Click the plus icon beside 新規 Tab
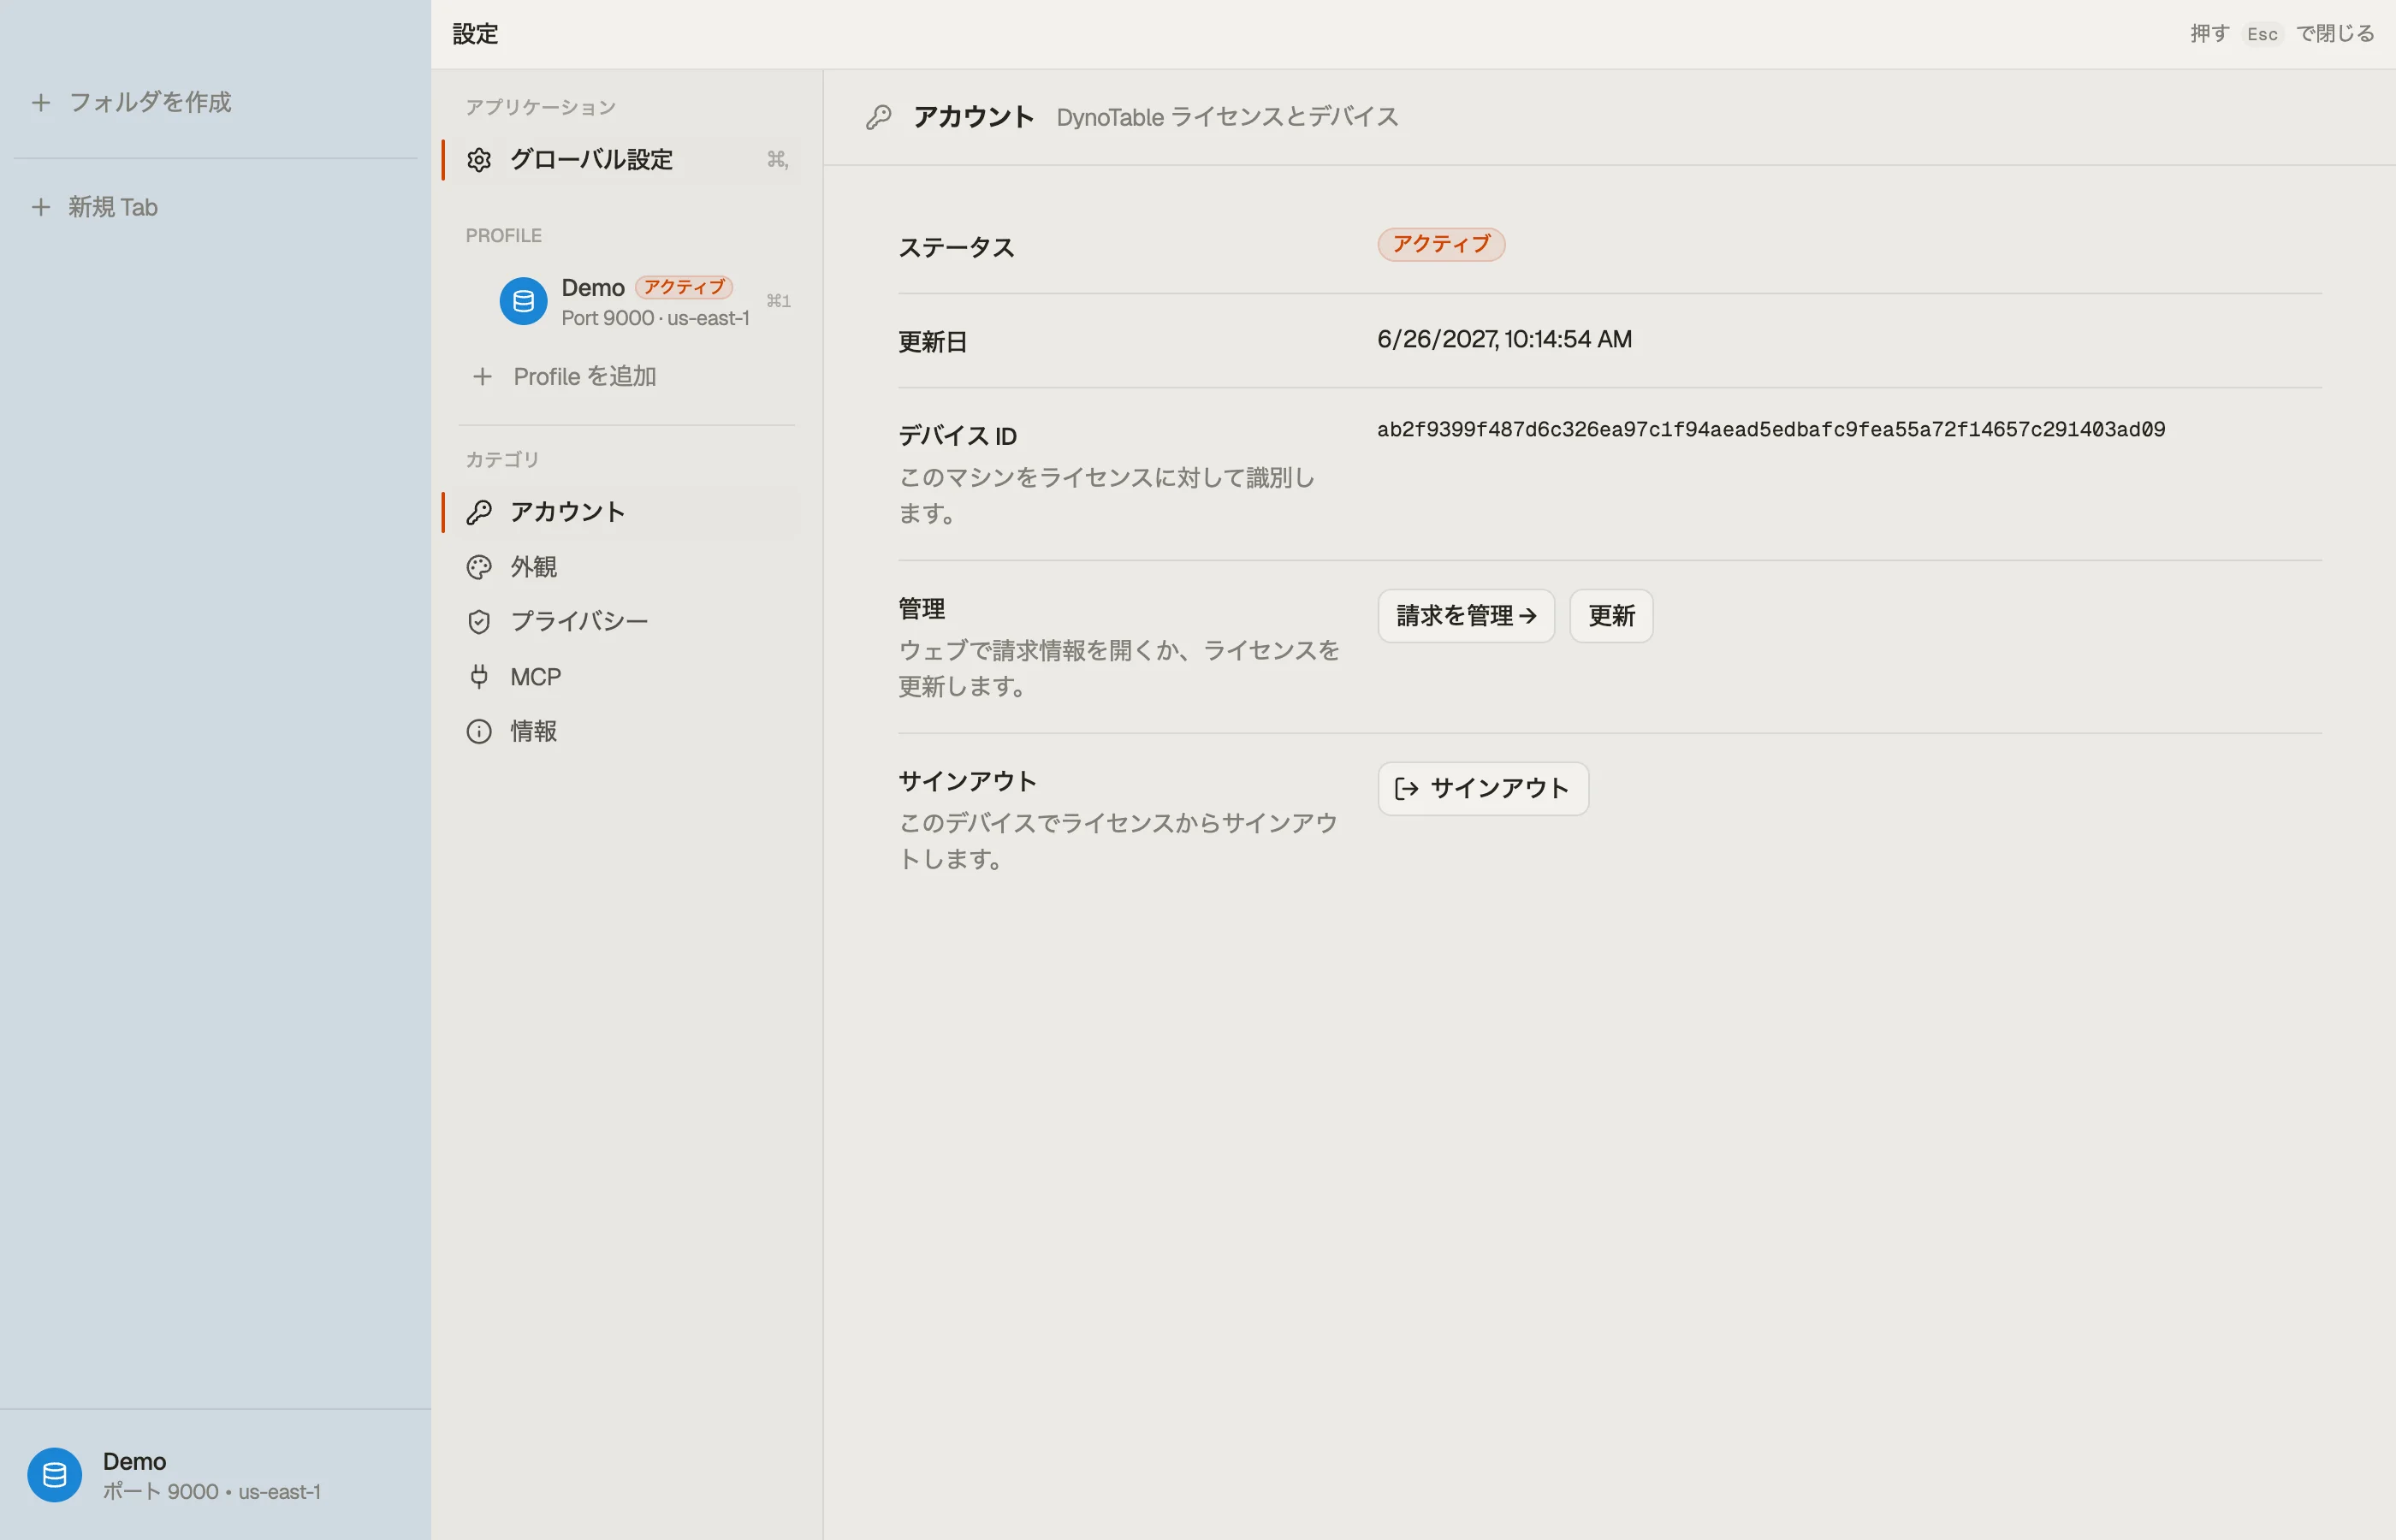This screenshot has width=2396, height=1540. (x=41, y=207)
